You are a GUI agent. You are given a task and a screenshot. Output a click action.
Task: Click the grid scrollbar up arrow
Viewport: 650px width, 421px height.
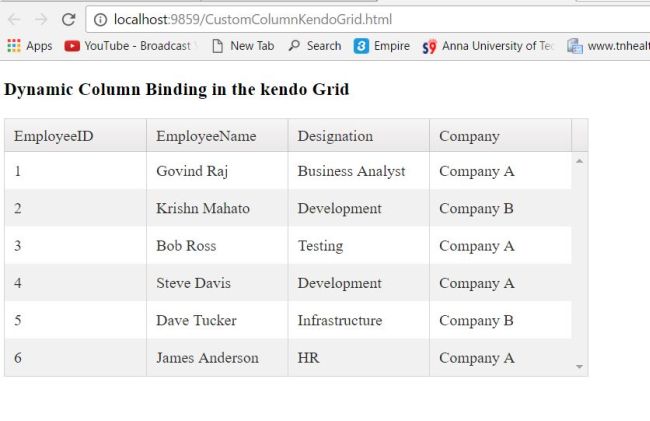coord(580,161)
